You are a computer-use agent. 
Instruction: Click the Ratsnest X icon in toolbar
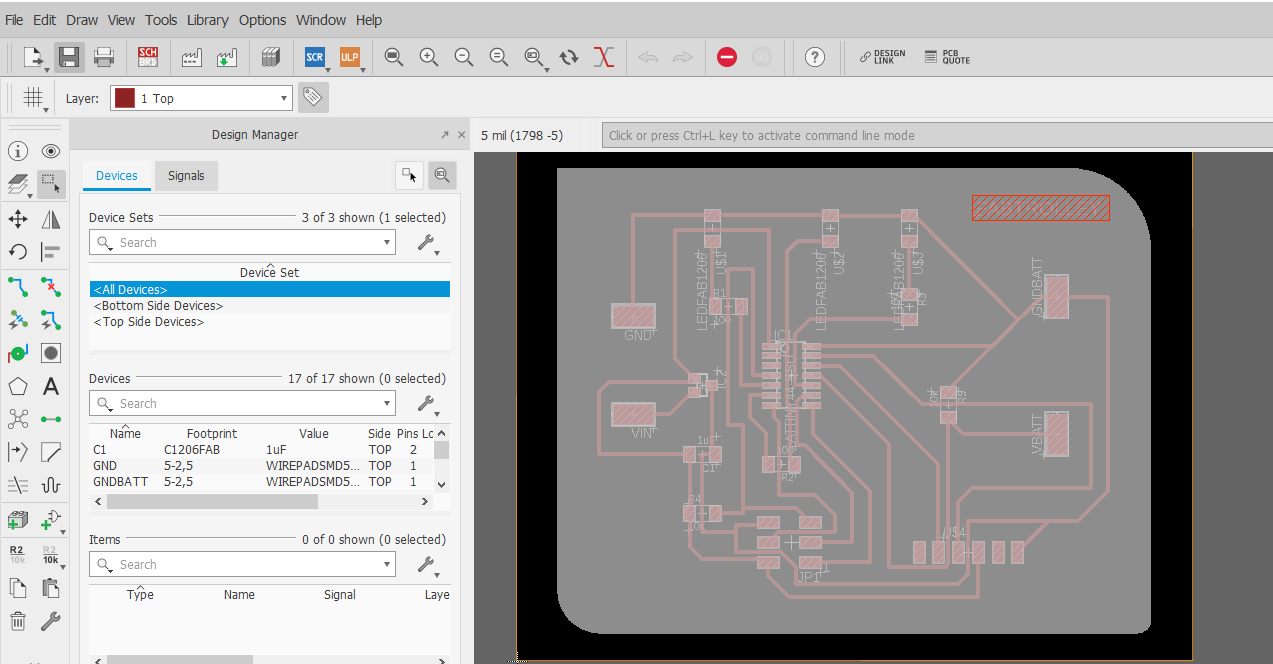[603, 57]
